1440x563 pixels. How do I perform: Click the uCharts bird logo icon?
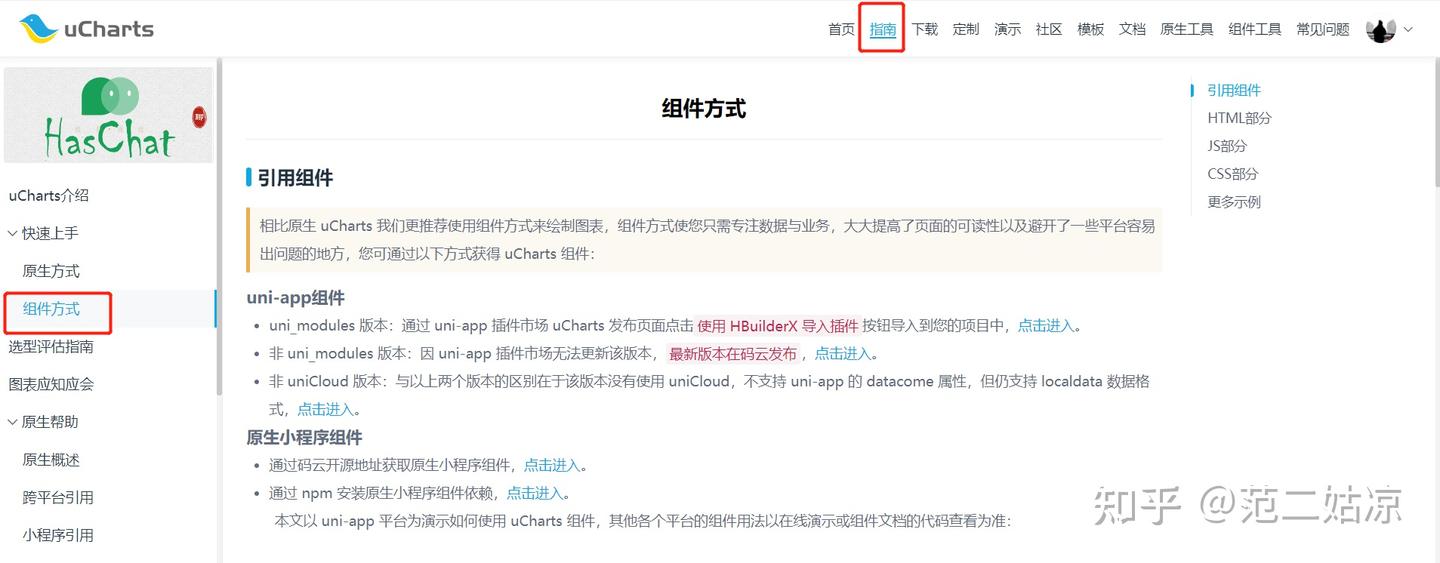[x=38, y=29]
